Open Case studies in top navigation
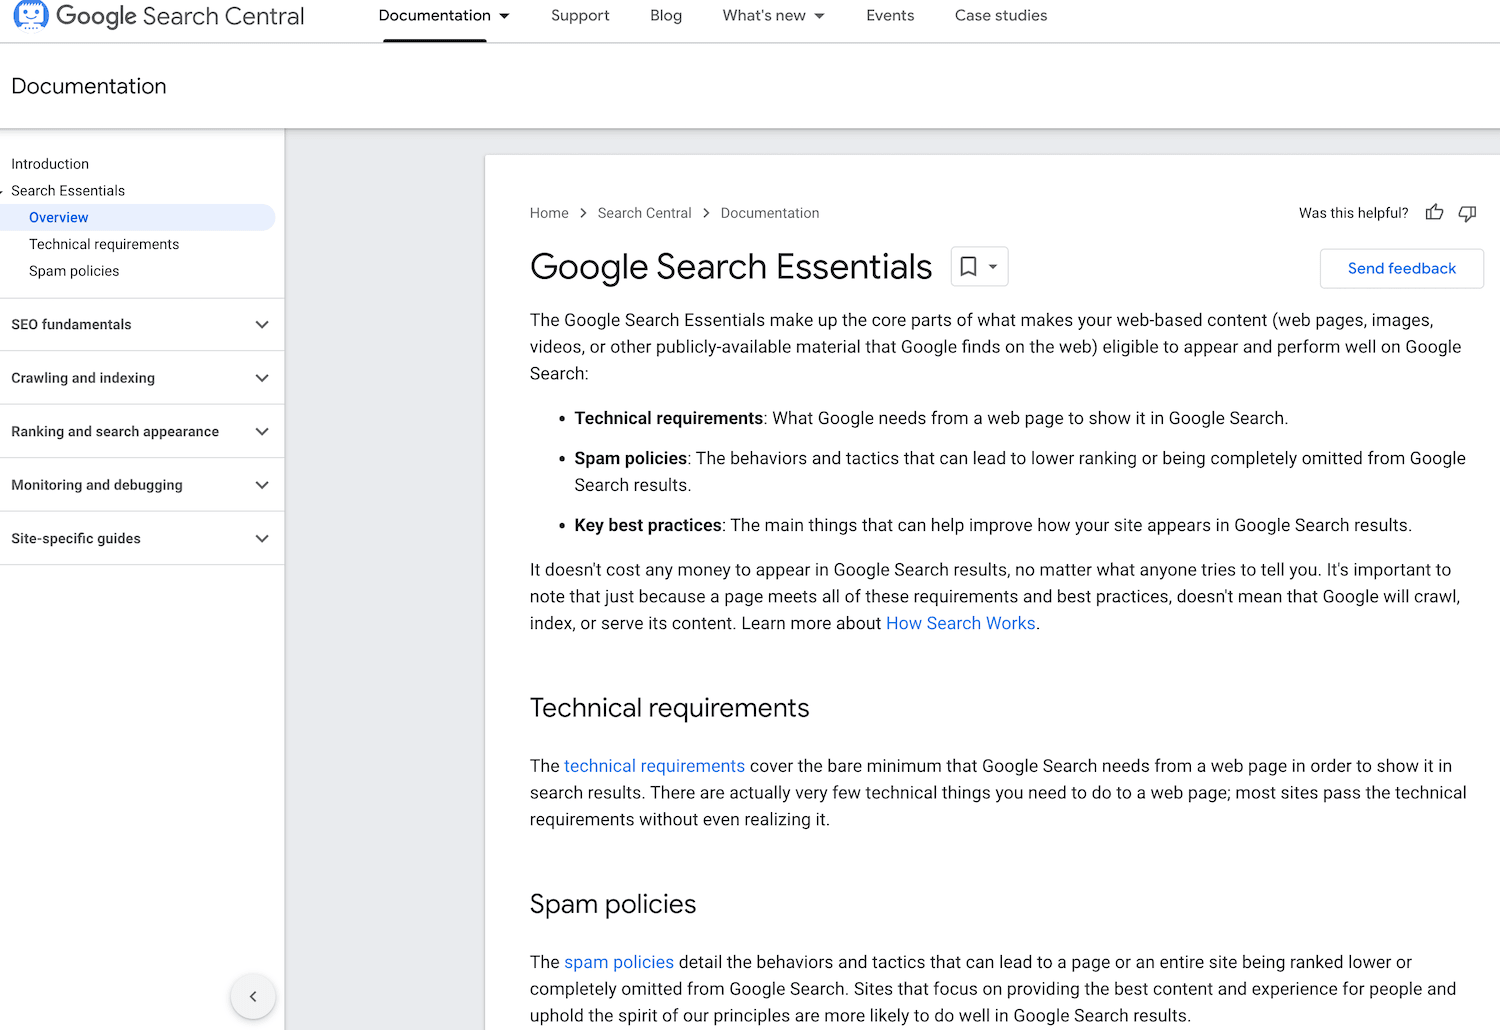Viewport: 1500px width, 1030px height. pyautogui.click(x=1001, y=16)
